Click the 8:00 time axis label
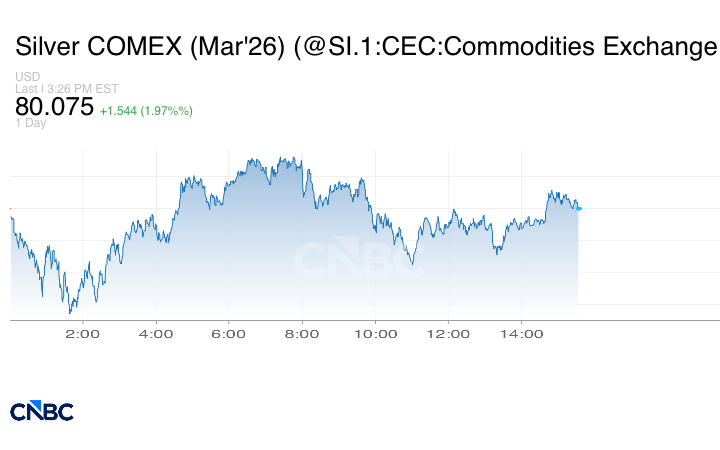This screenshot has height=450, width=720. (x=301, y=334)
